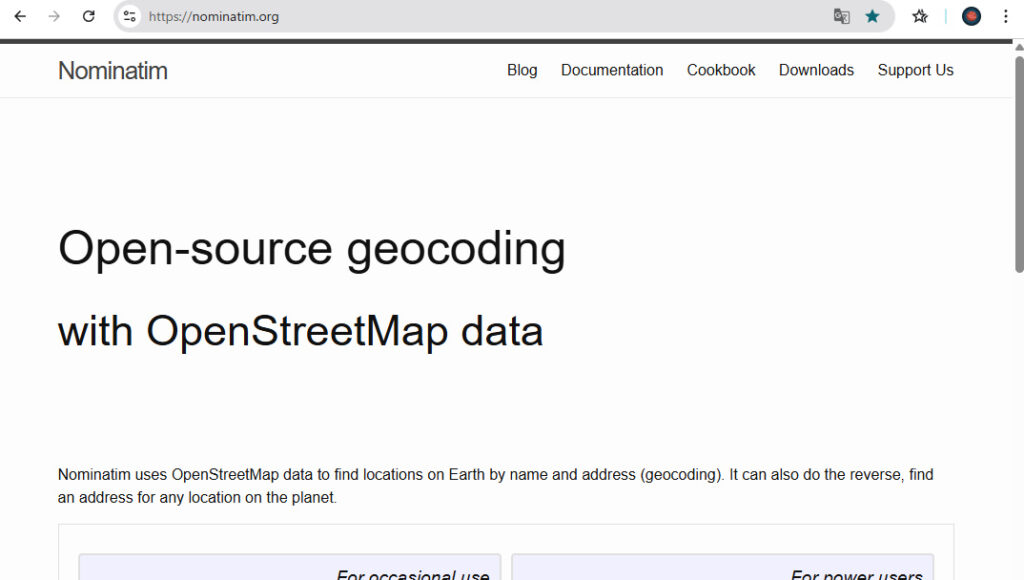The width and height of the screenshot is (1024, 580).
Task: Open the Blog navigation item
Action: pyautogui.click(x=522, y=70)
